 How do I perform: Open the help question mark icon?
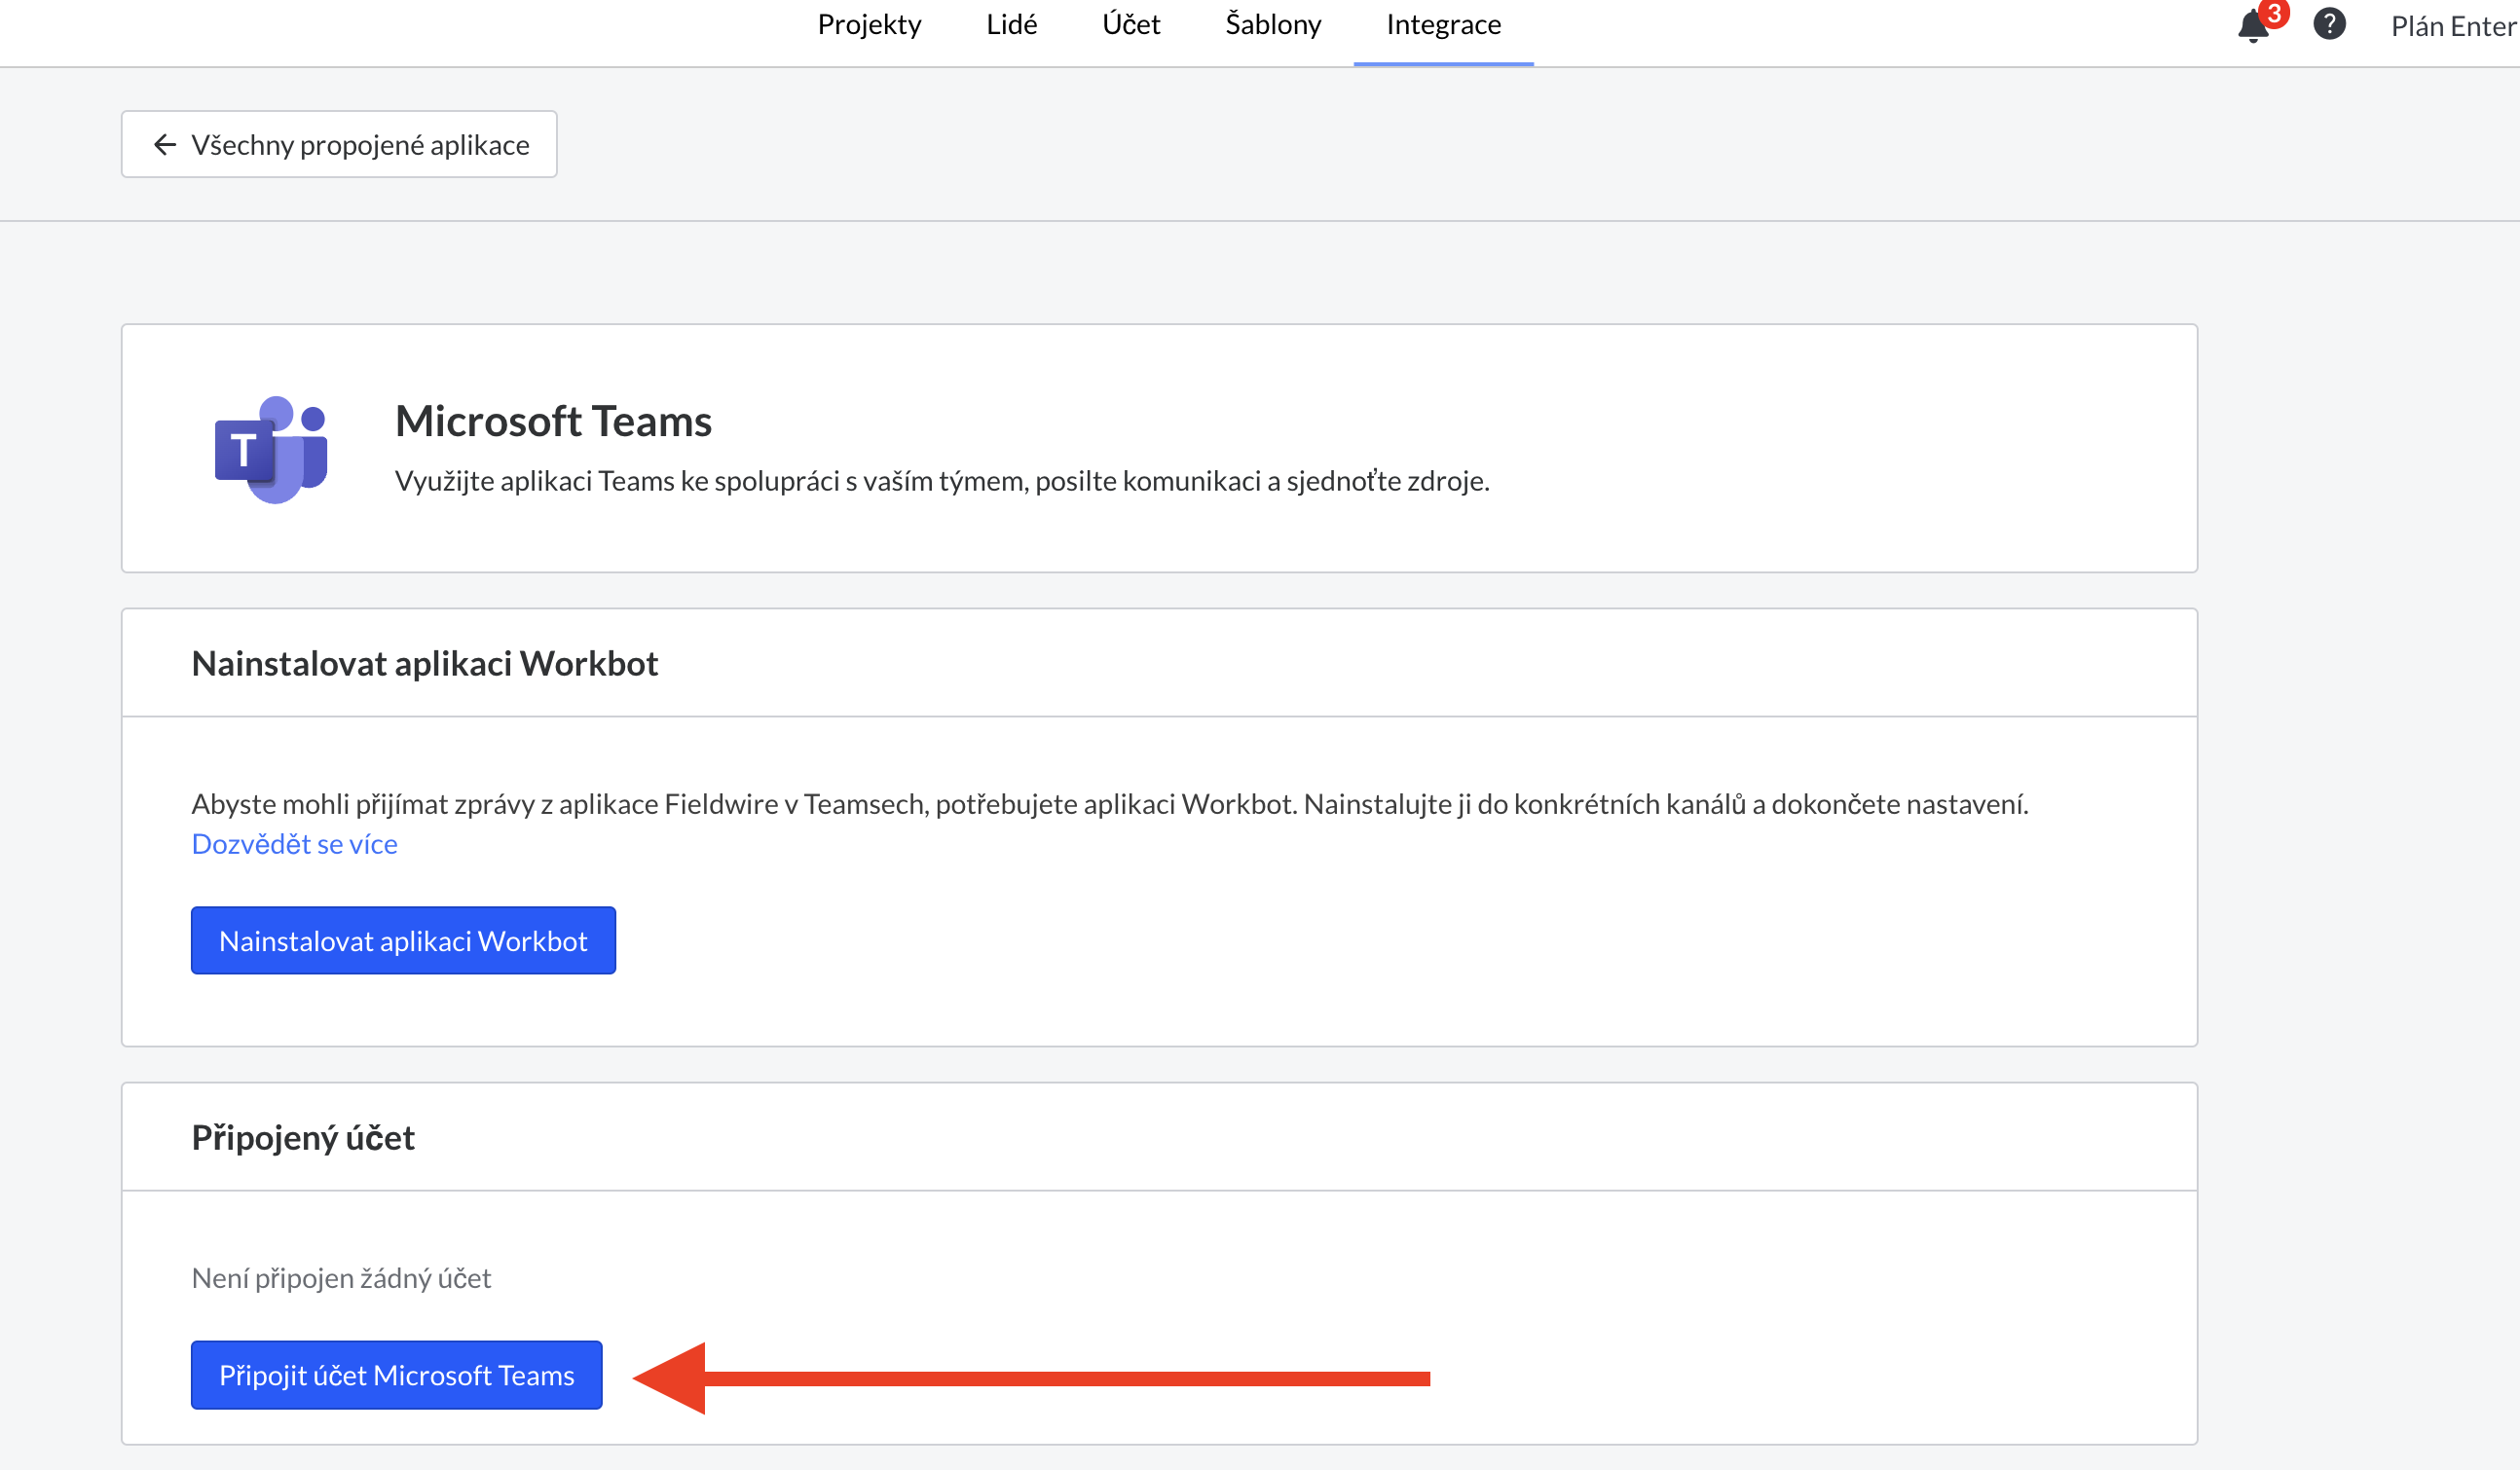[2329, 23]
